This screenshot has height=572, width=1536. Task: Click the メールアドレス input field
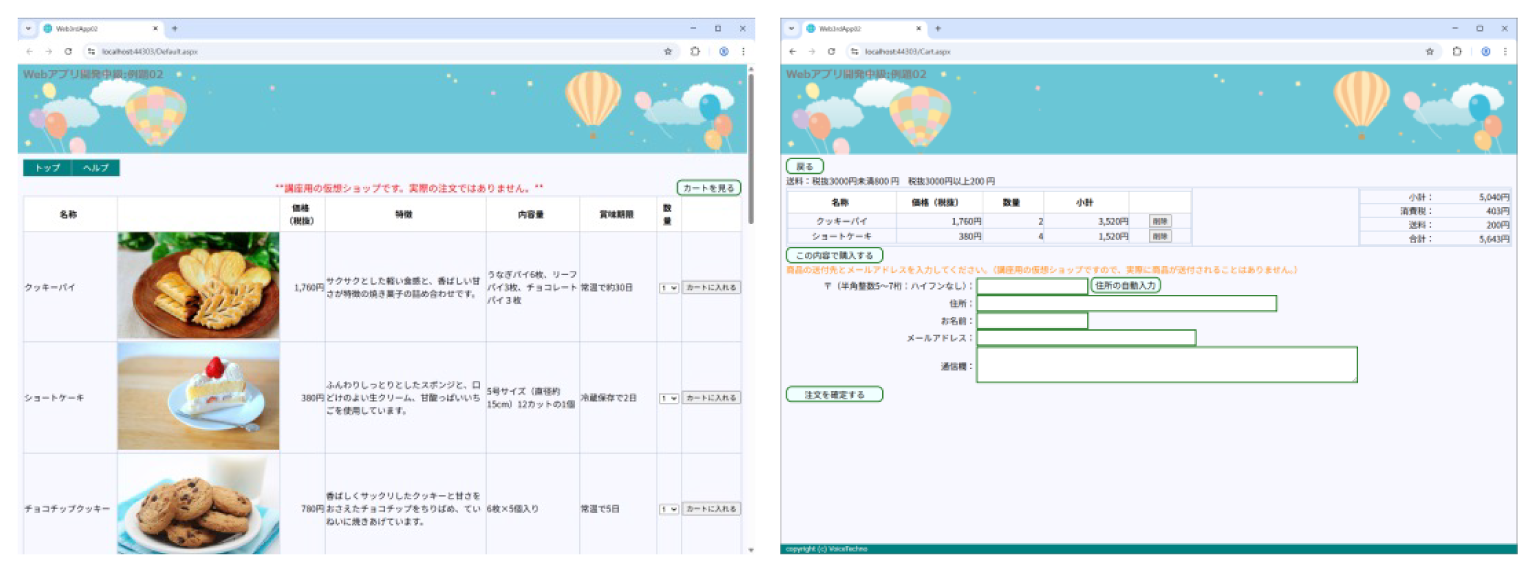1086,338
